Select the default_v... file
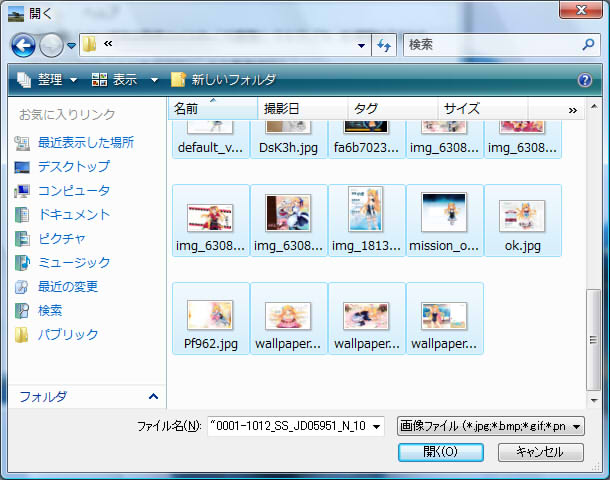610x480 pixels. coord(210,139)
